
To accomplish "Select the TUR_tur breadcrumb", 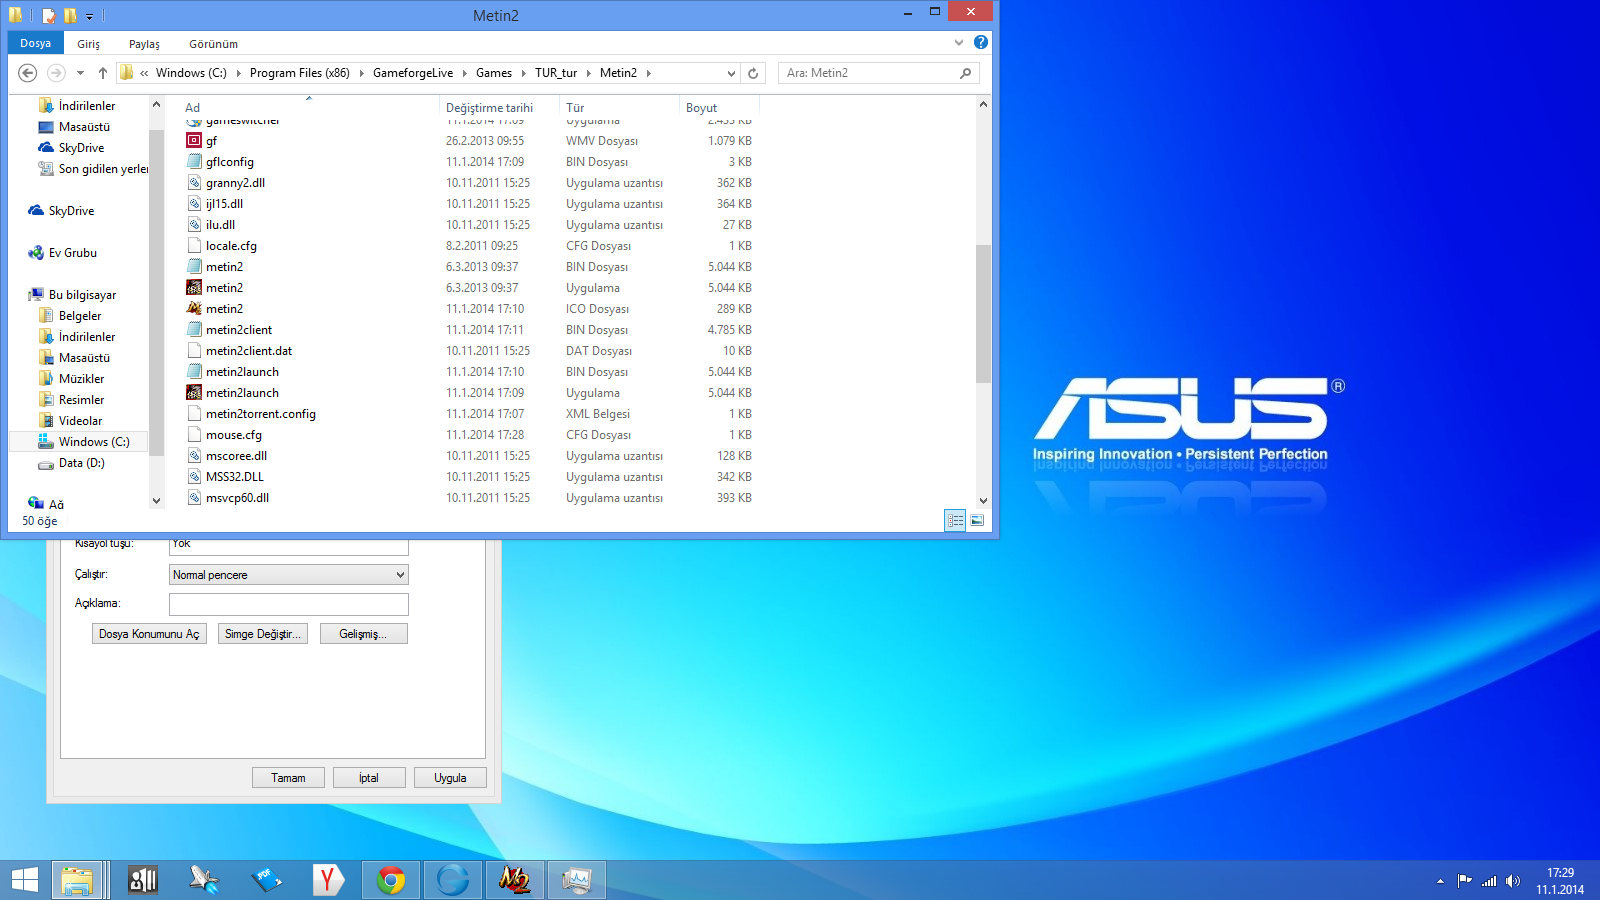I will click(x=556, y=73).
